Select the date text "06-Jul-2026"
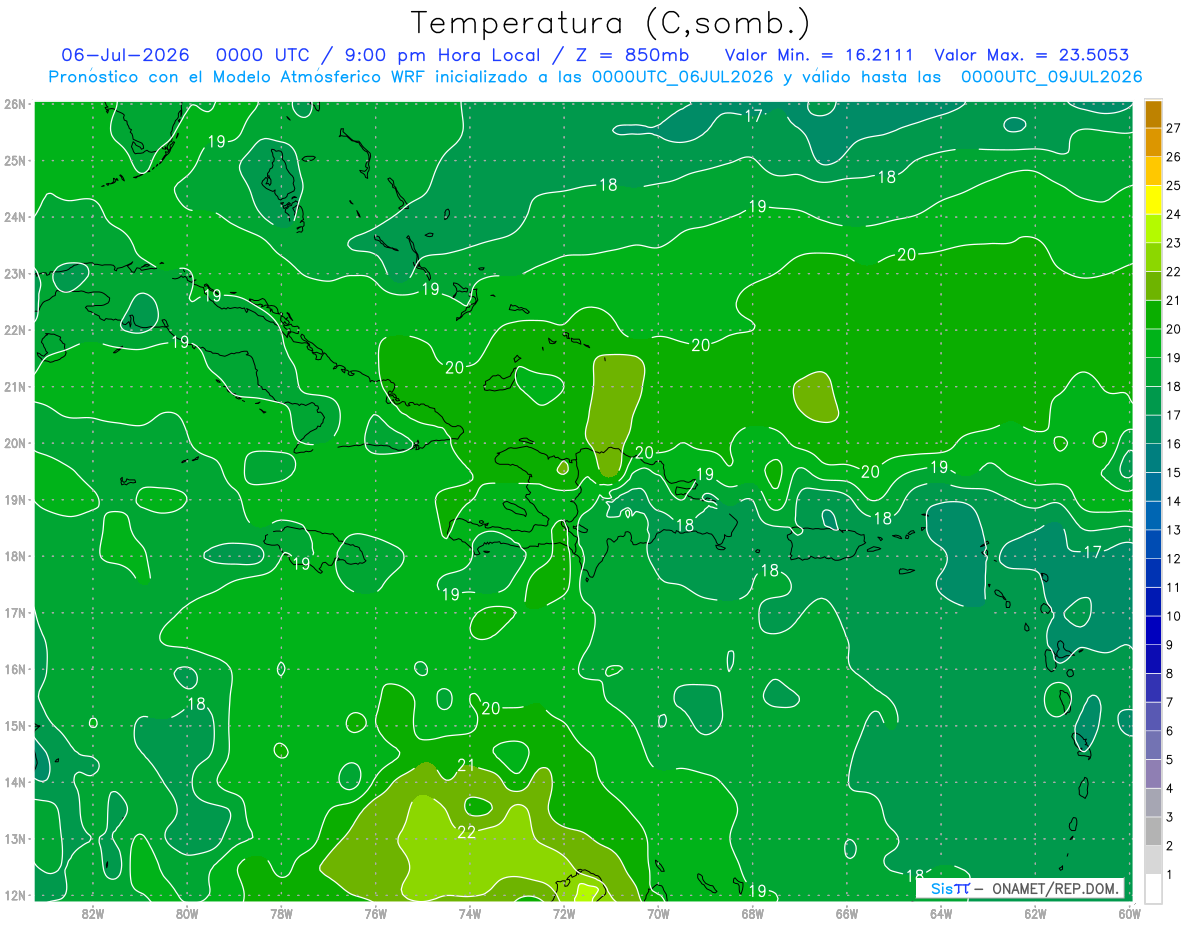The height and width of the screenshot is (927, 1200). 125,55
